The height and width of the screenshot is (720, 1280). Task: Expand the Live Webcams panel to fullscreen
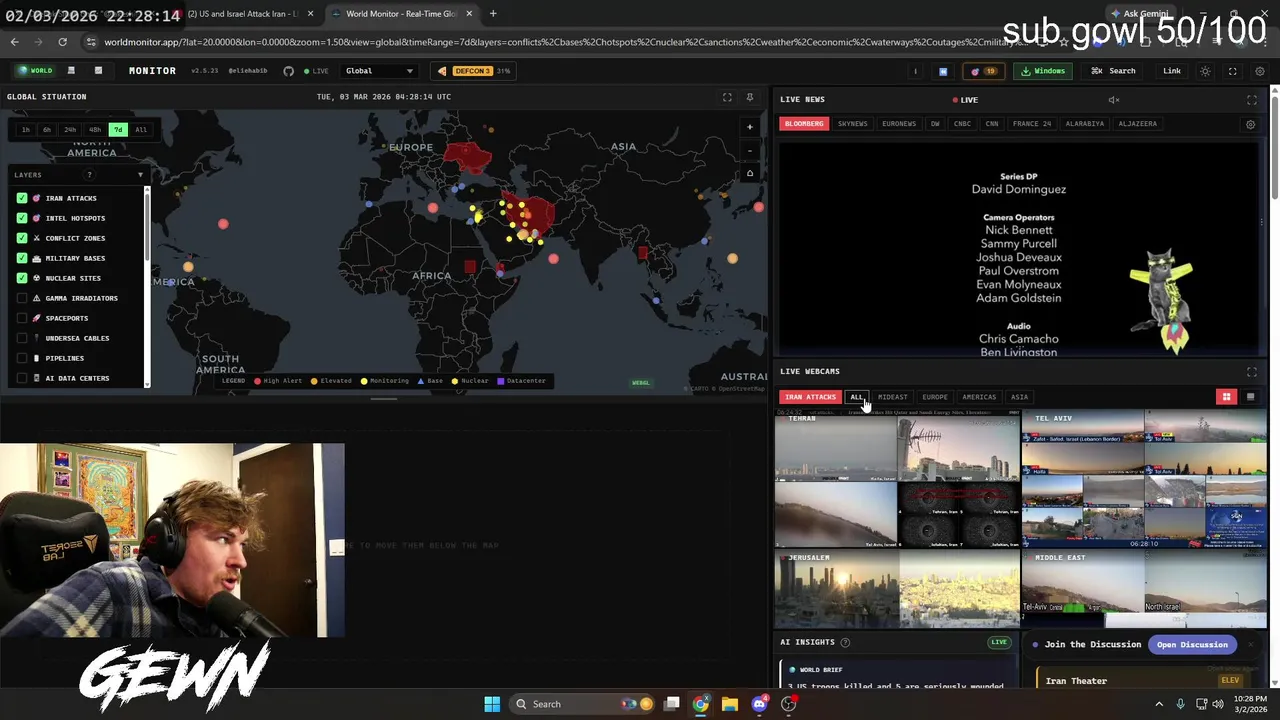[x=1251, y=372]
